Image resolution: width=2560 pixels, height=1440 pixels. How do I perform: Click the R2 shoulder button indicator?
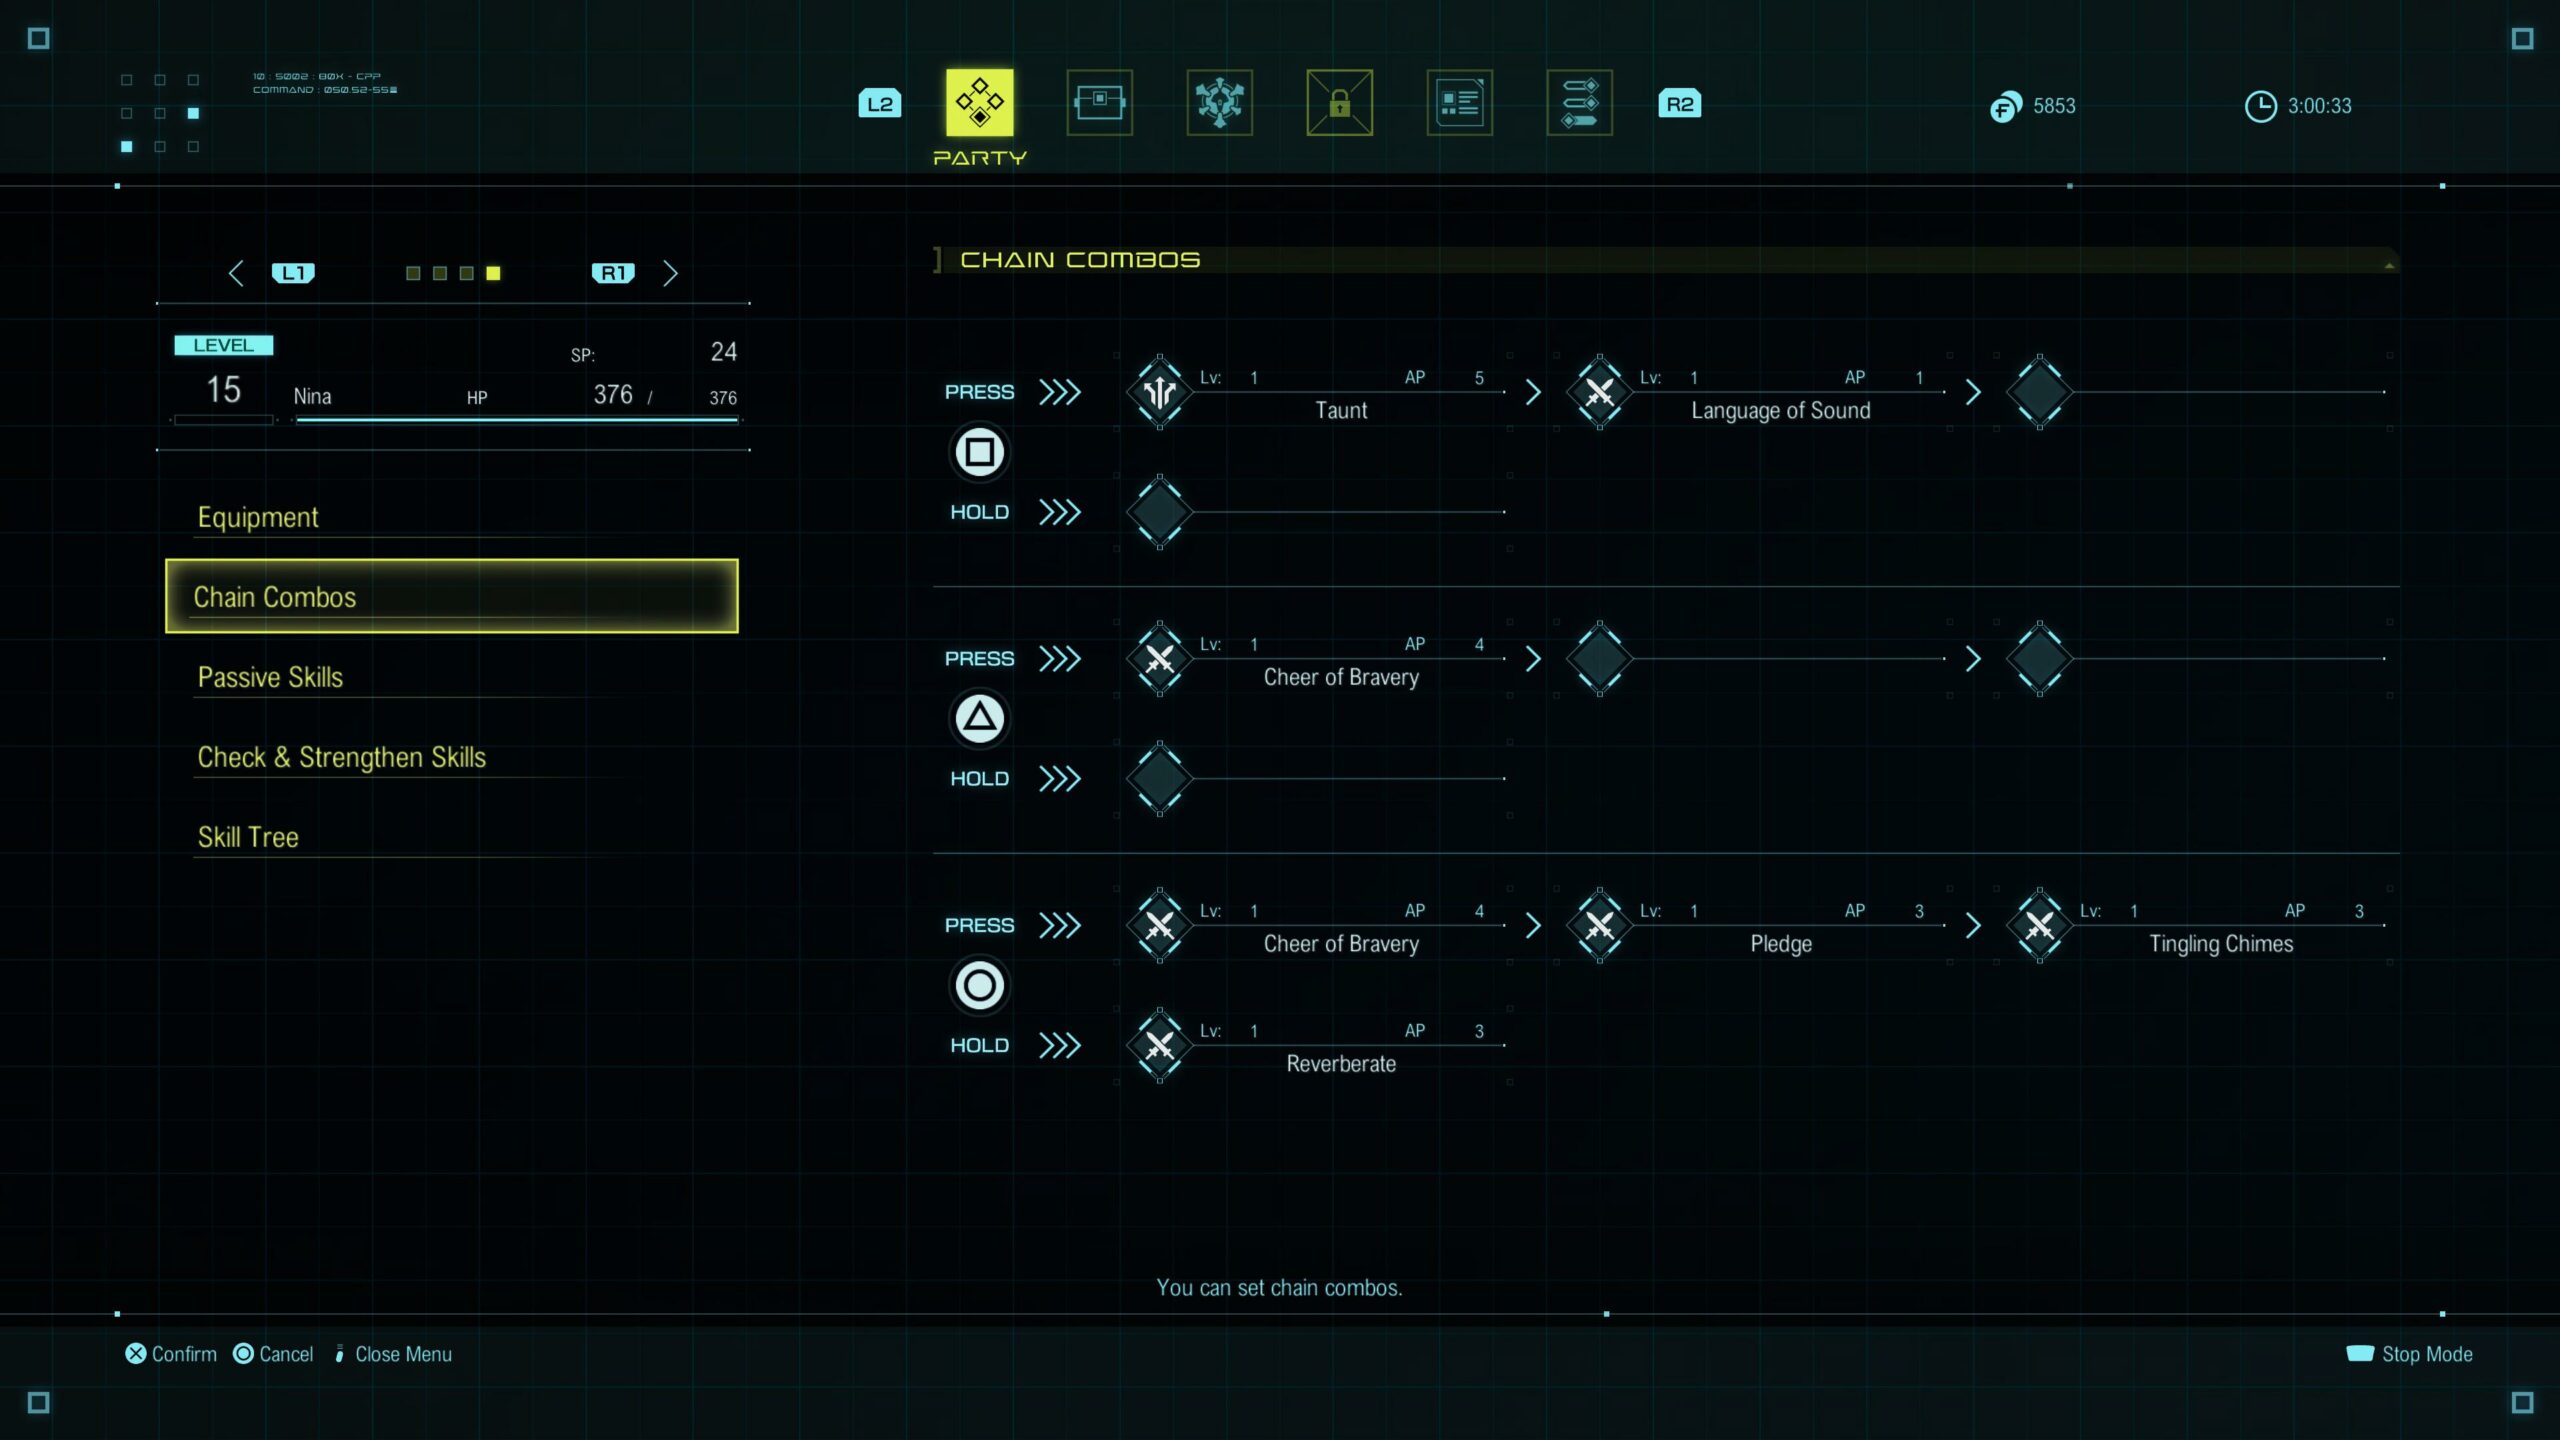coord(1680,104)
